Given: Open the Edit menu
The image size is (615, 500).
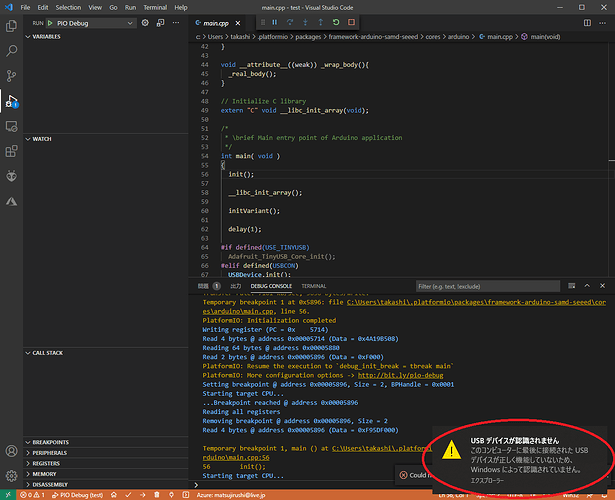Looking at the screenshot, I should (x=43, y=7).
